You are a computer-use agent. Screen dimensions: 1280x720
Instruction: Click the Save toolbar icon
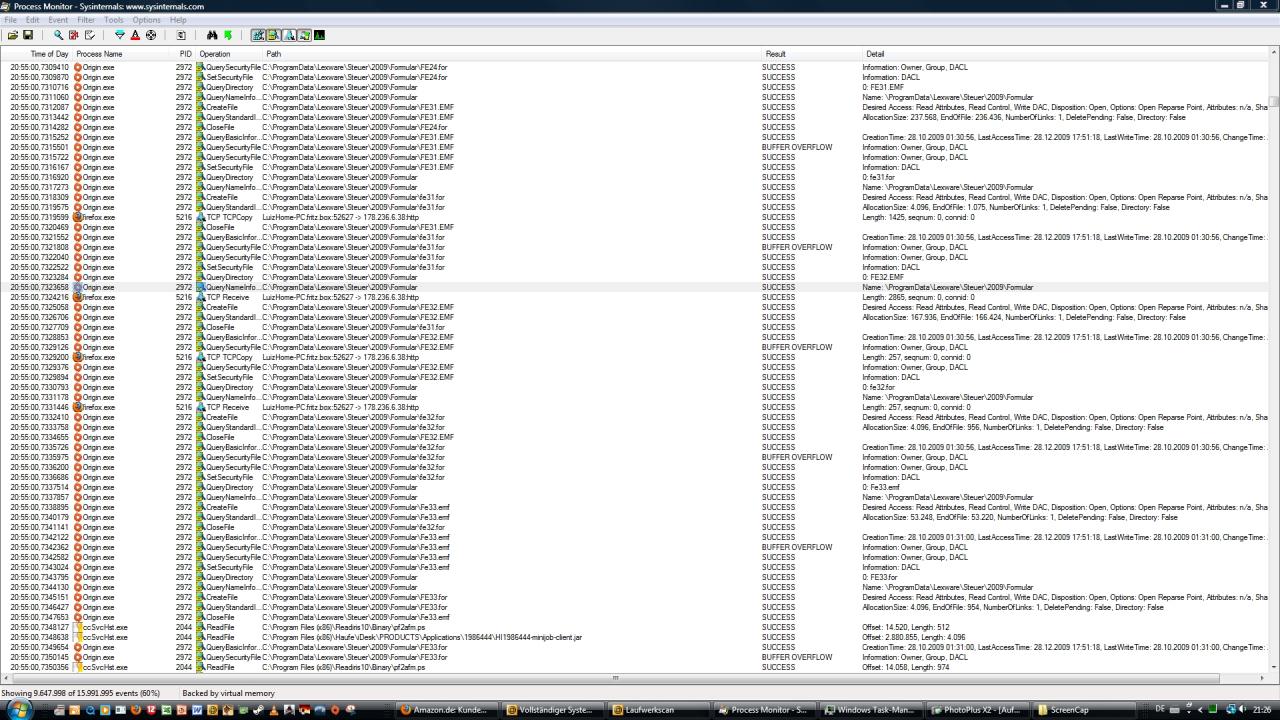pos(28,35)
